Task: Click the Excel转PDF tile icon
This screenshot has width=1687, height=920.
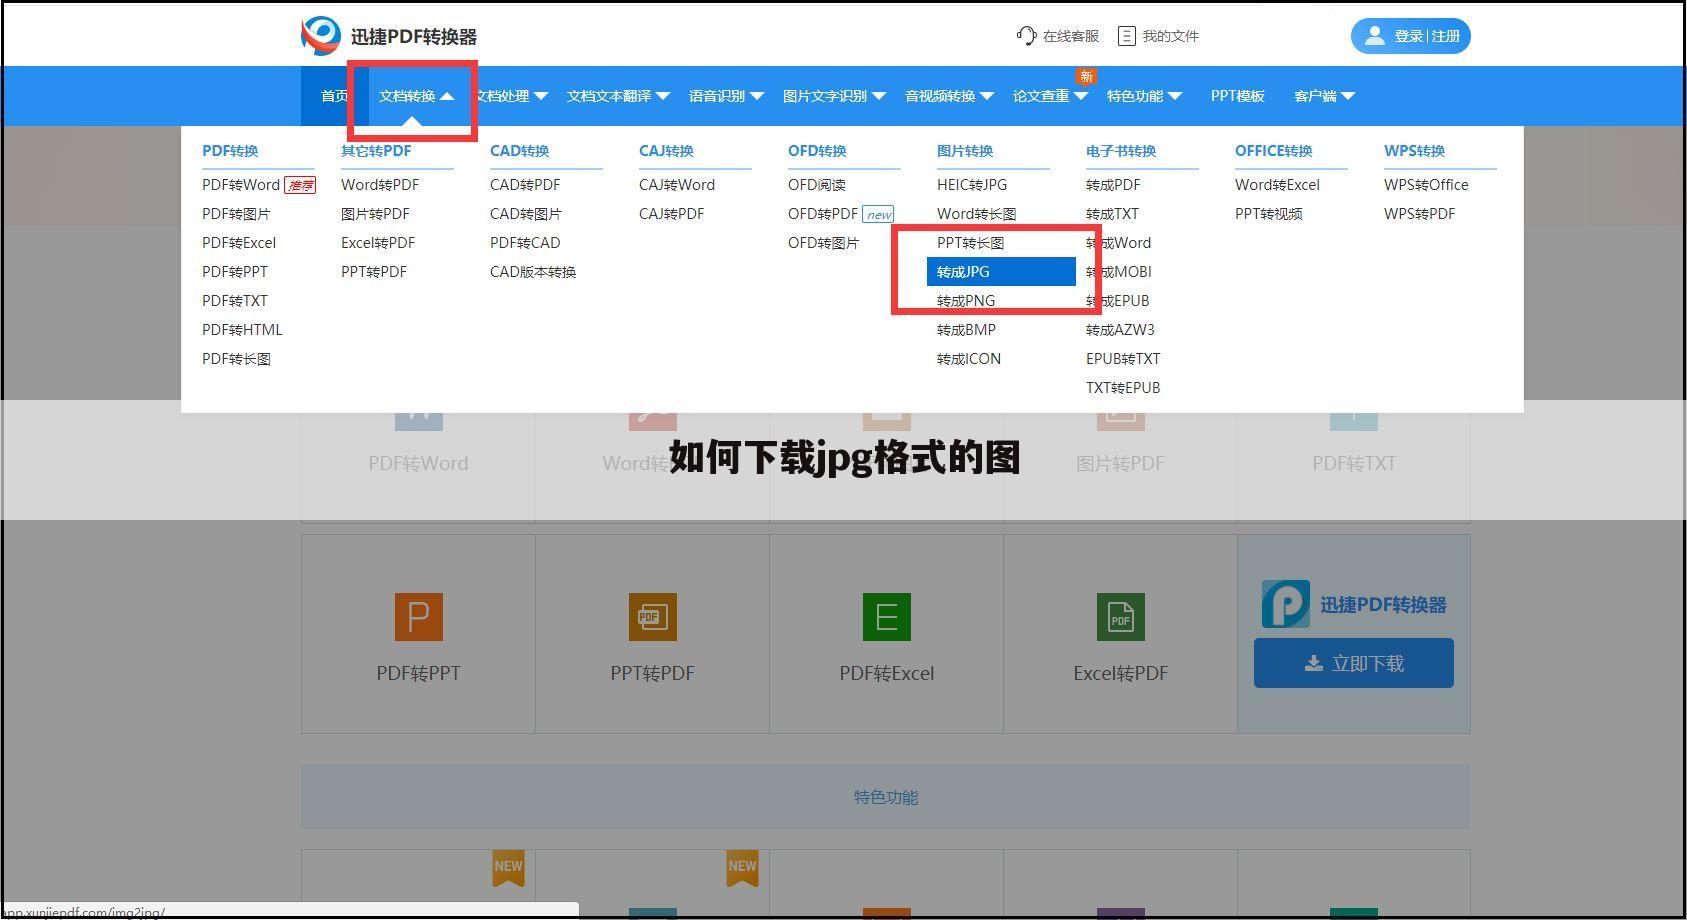Action: point(1121,616)
